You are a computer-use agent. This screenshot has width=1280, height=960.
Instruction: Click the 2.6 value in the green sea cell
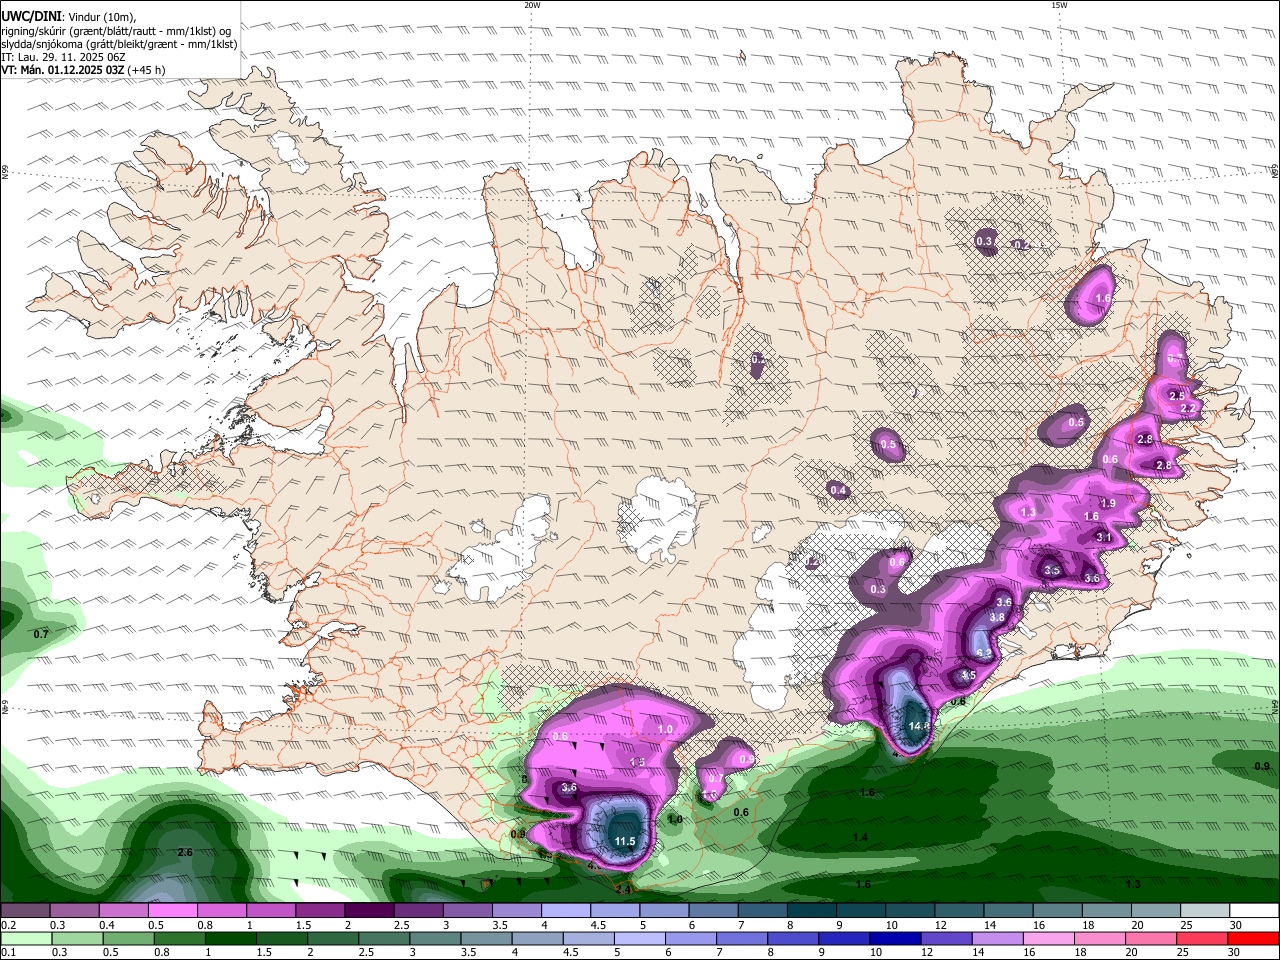coord(184,852)
